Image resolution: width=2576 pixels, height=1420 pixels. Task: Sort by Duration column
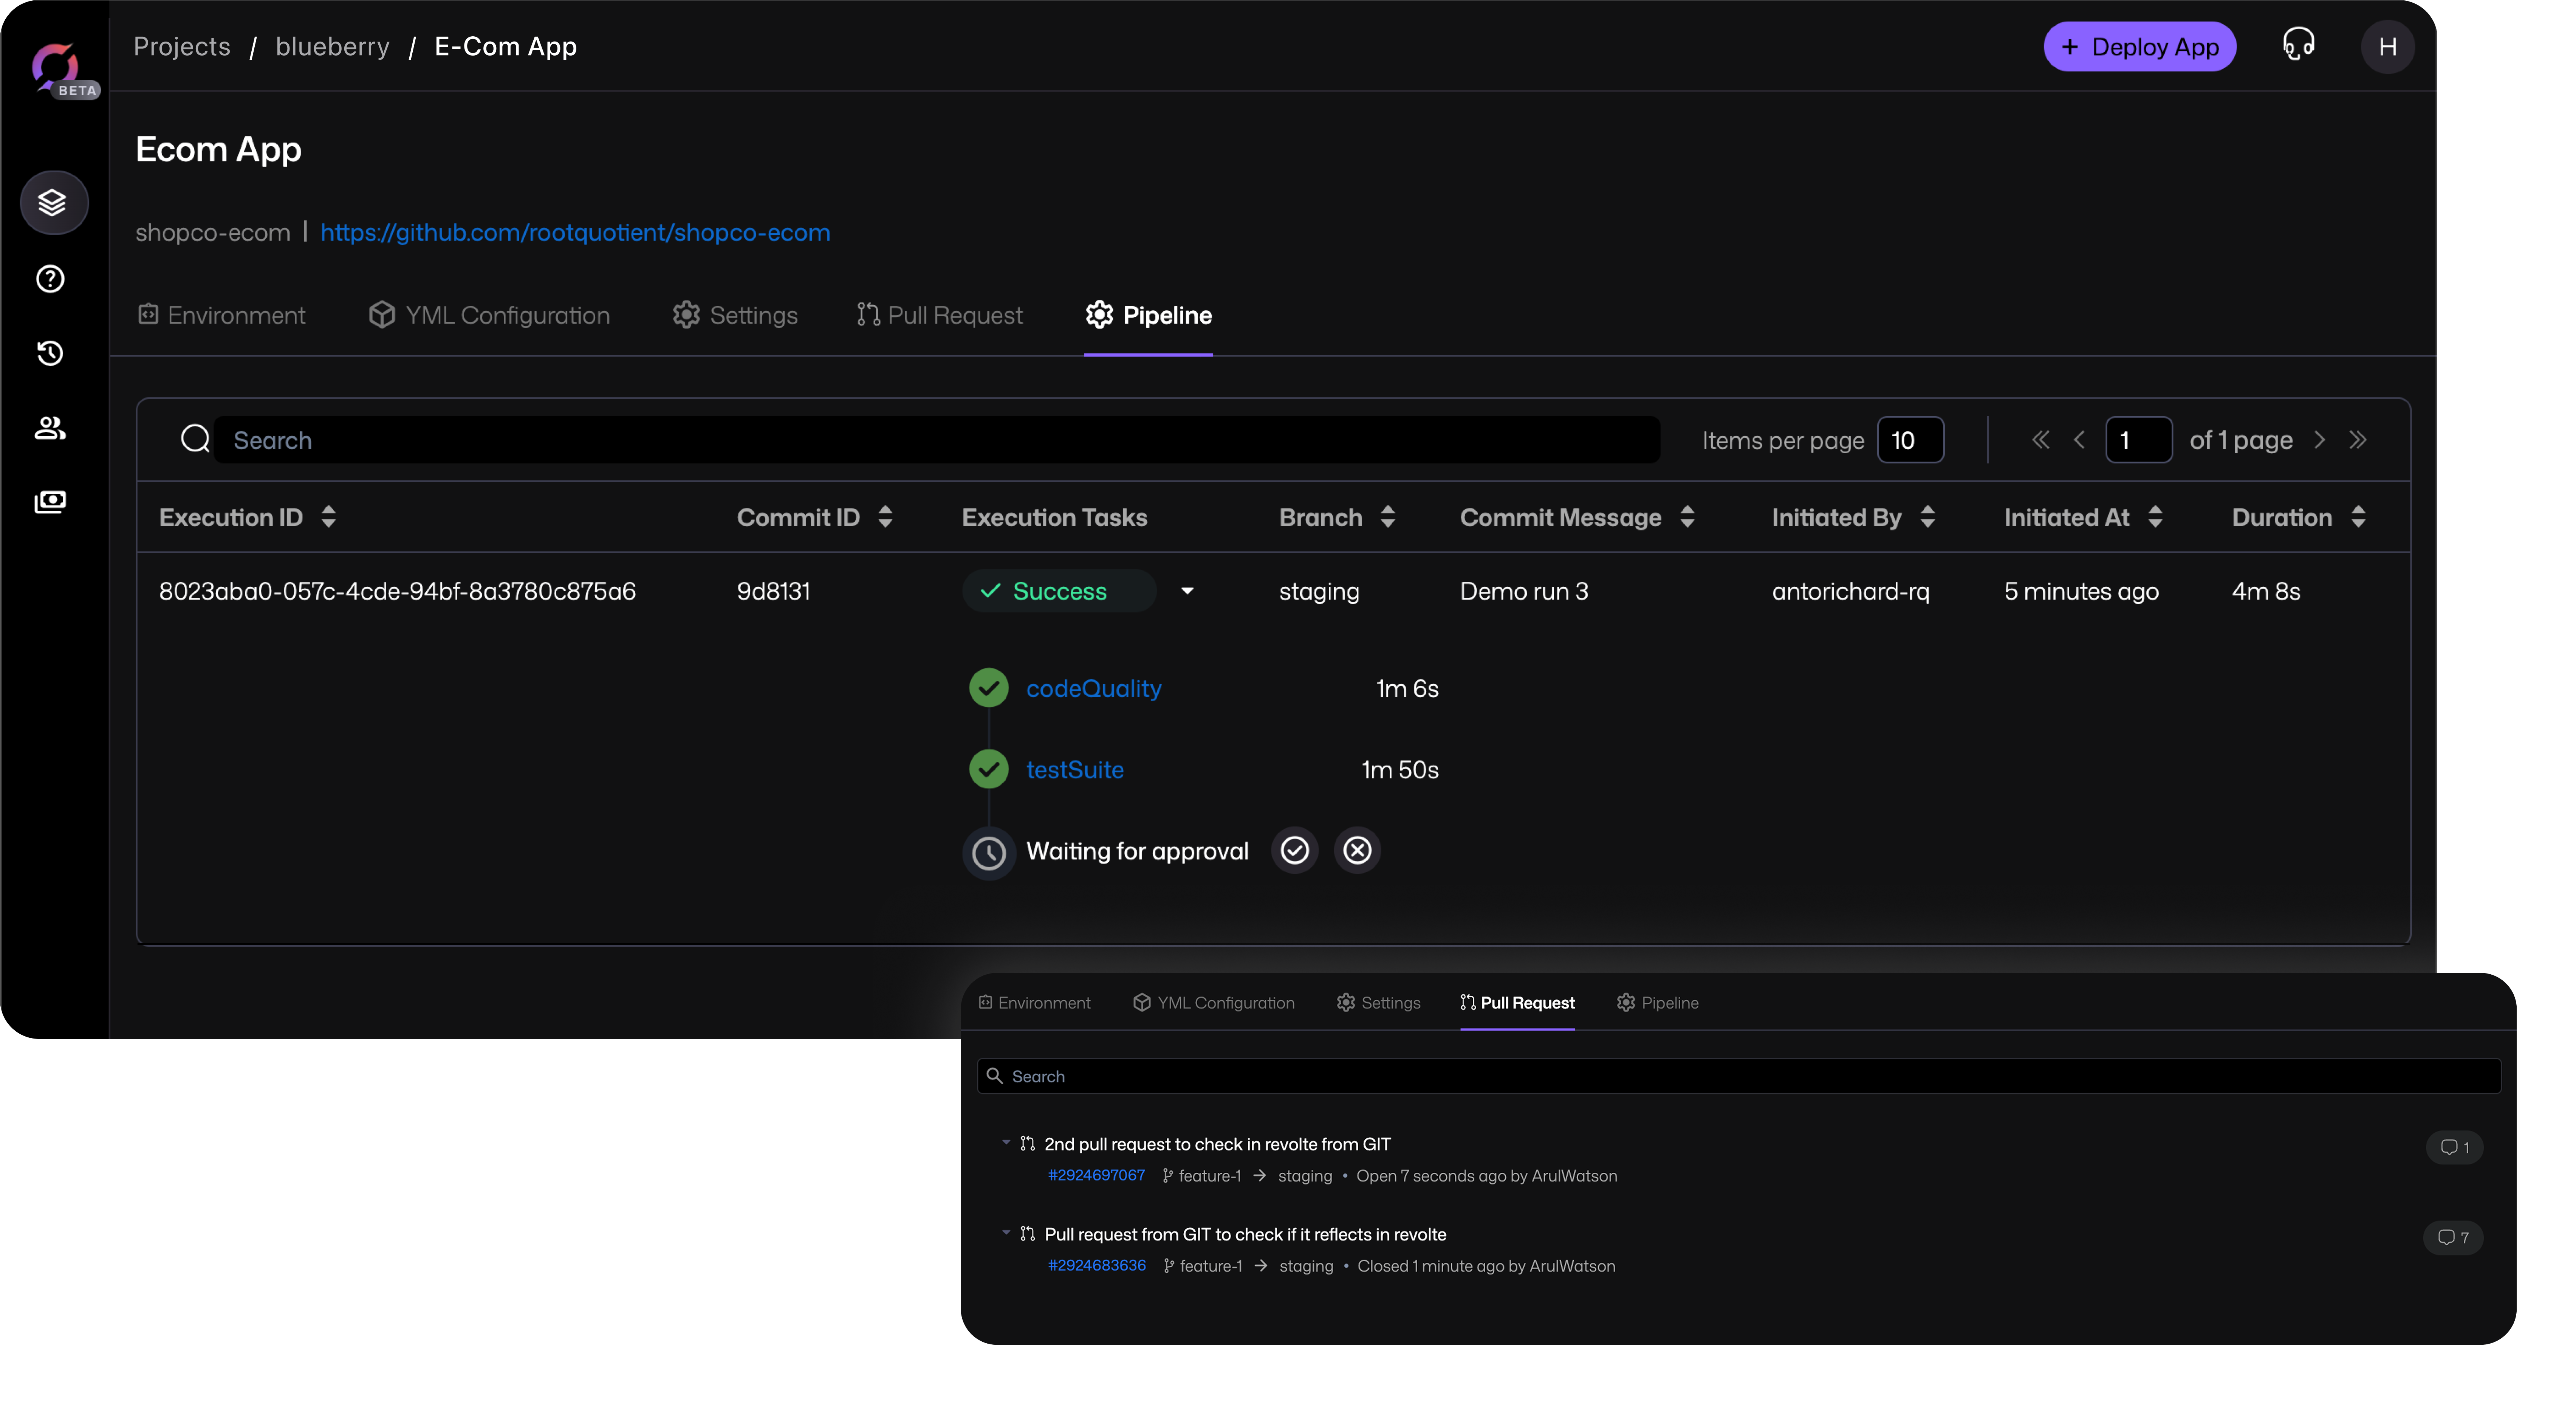click(x=2358, y=517)
